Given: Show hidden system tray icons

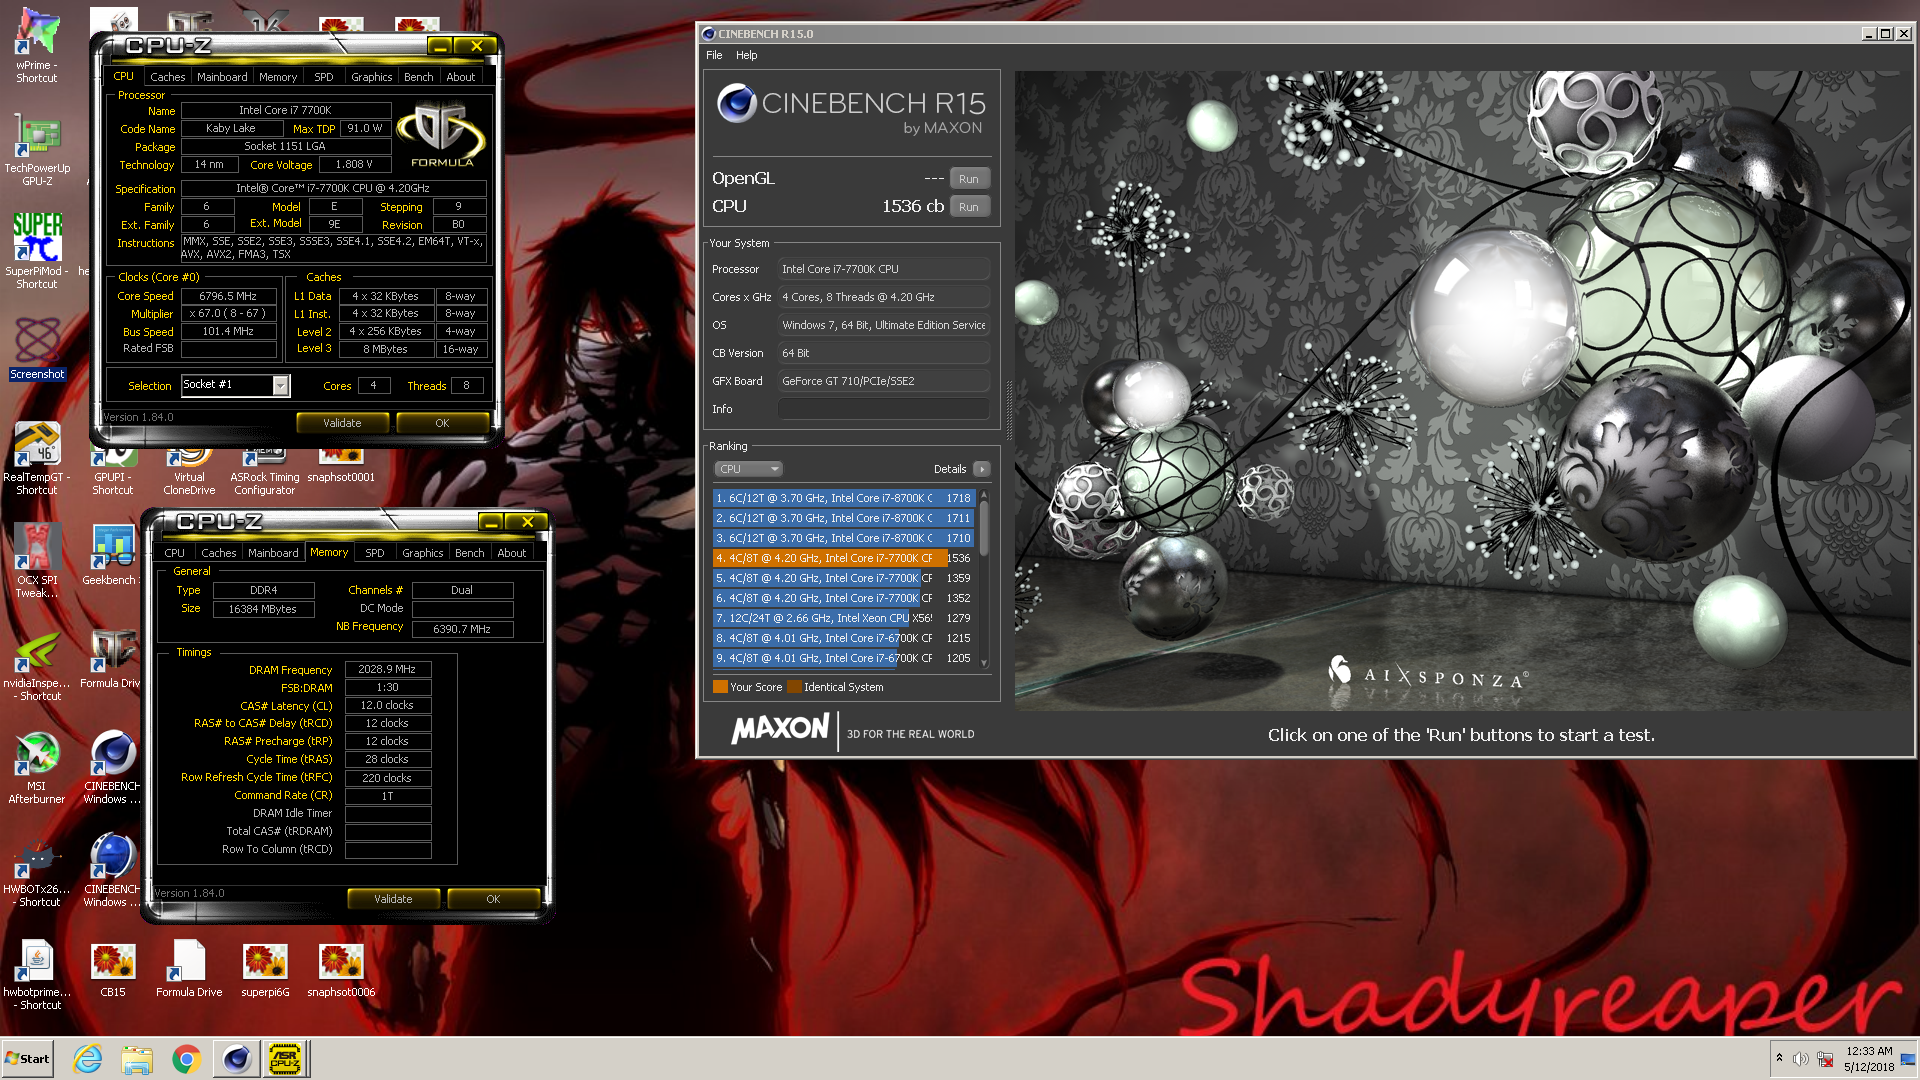Looking at the screenshot, I should pos(1779,1058).
